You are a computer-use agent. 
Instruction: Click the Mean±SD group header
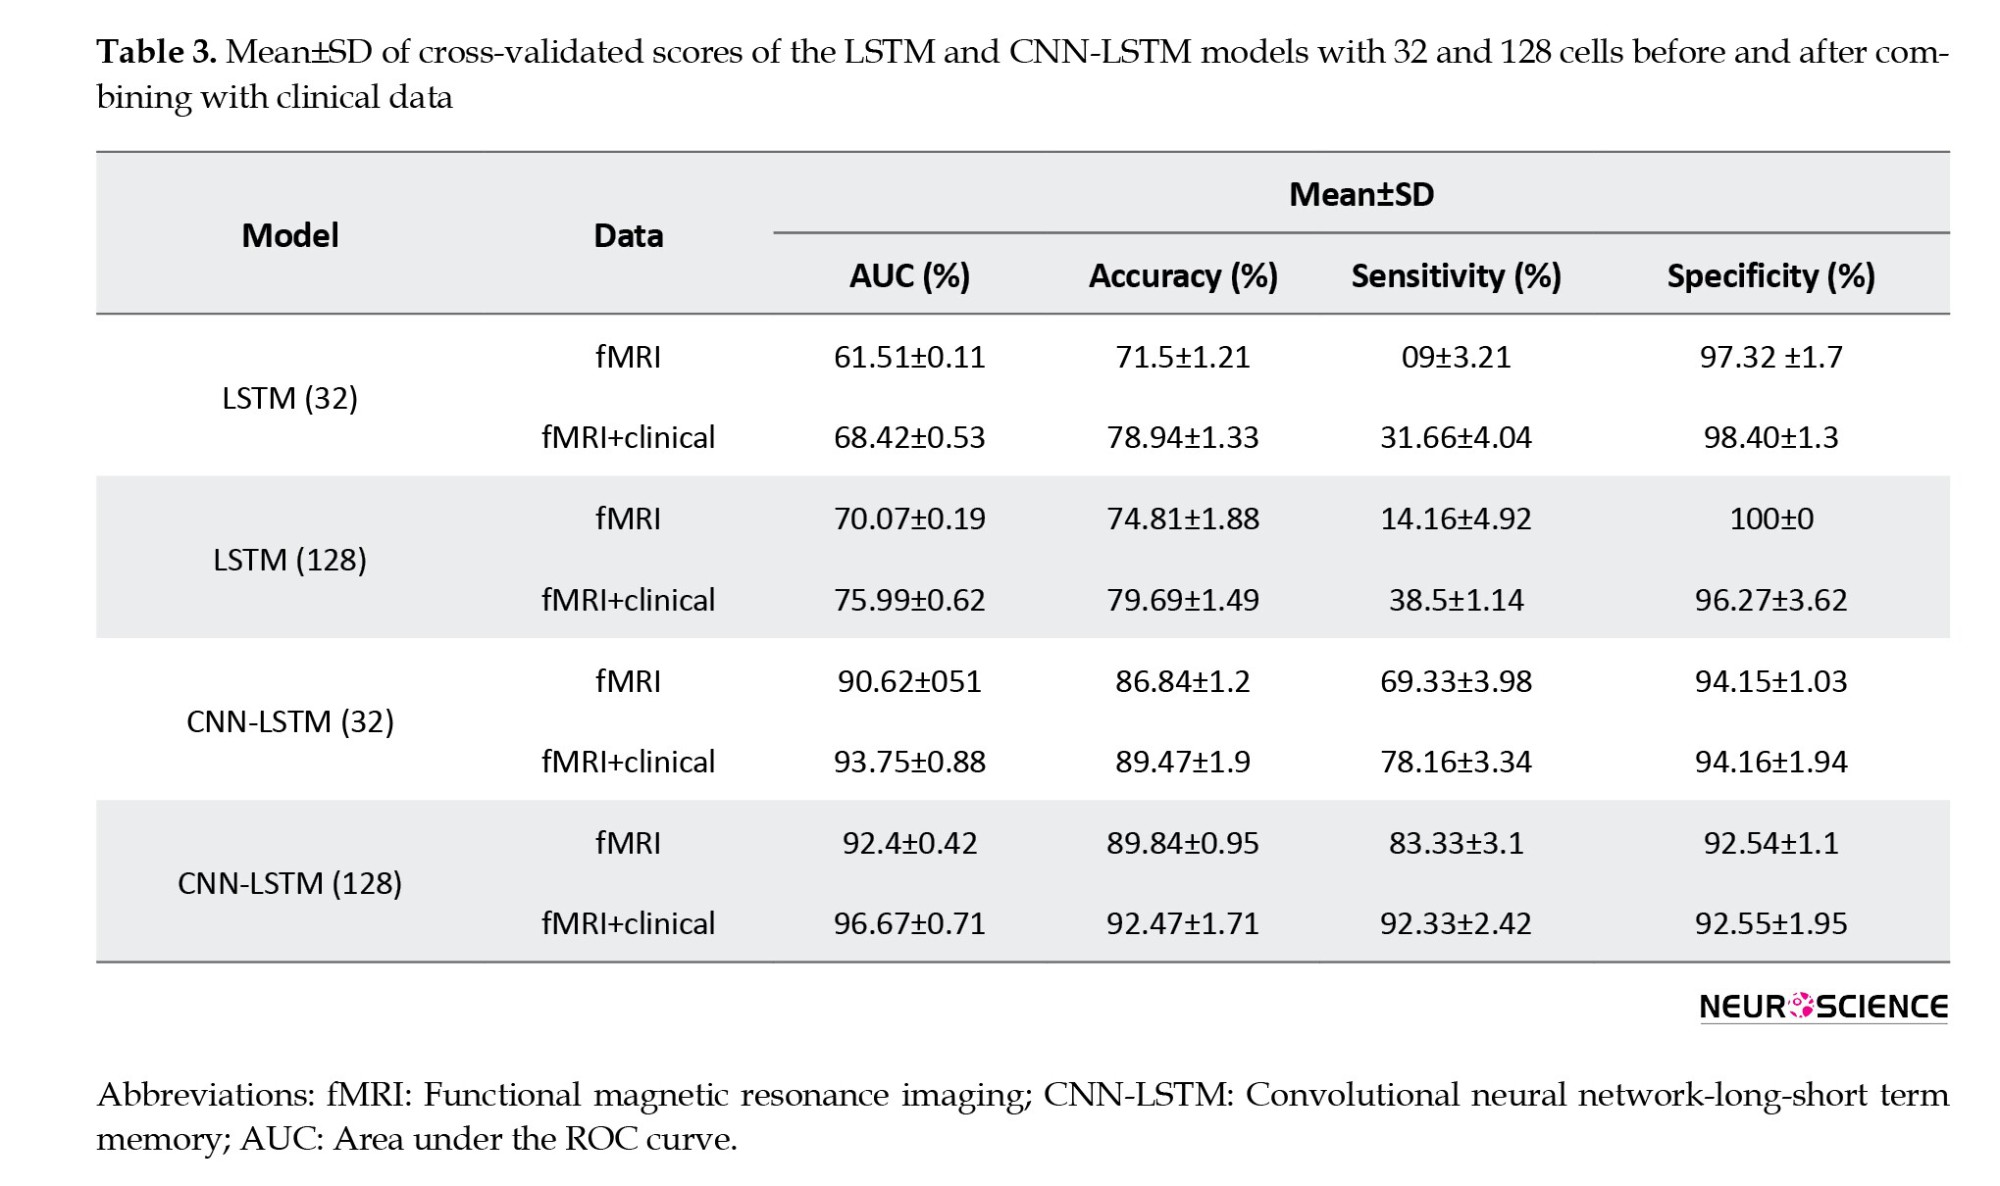[x=1361, y=194]
